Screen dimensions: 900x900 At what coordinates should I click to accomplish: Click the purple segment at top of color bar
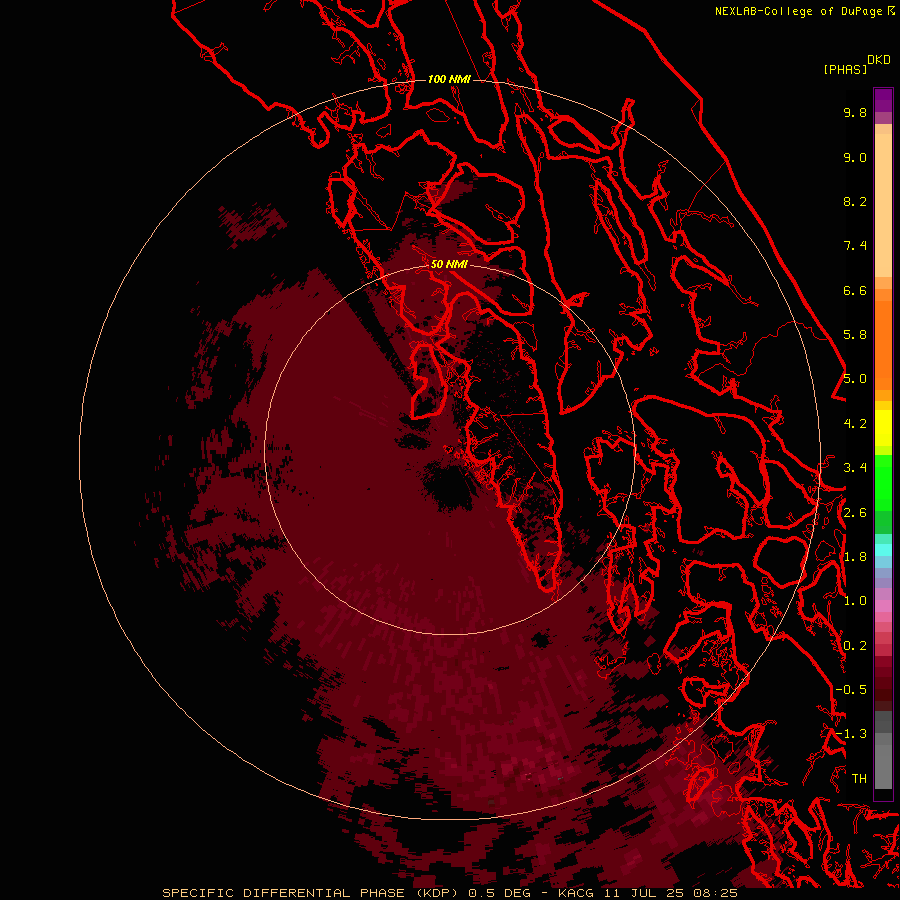pos(883,101)
